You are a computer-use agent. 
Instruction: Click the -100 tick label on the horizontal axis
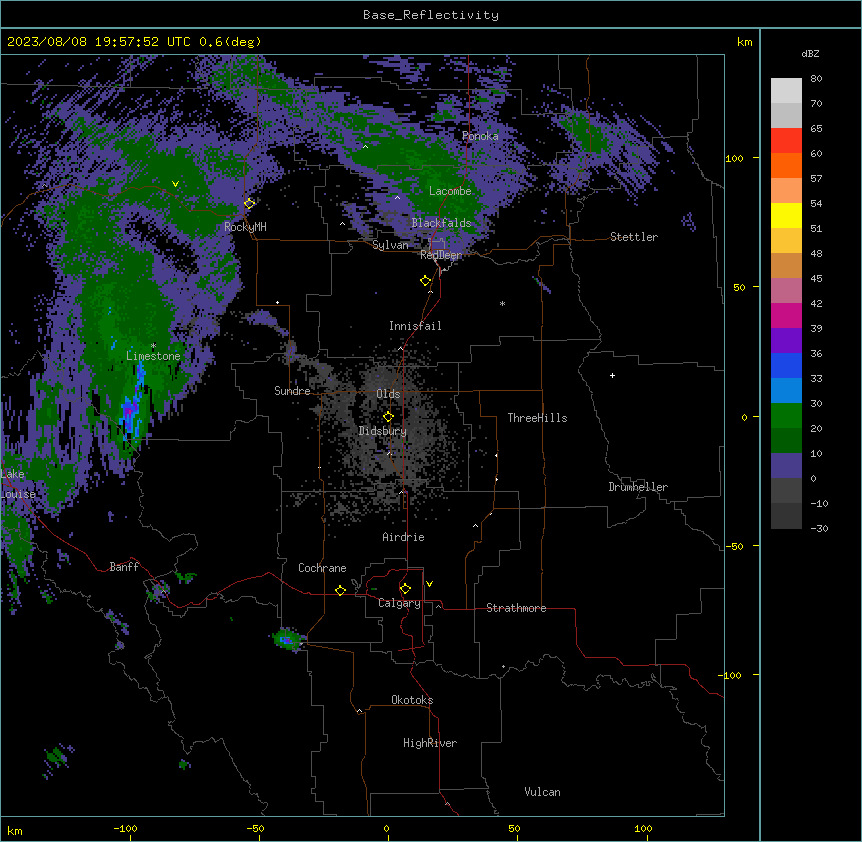pos(125,828)
